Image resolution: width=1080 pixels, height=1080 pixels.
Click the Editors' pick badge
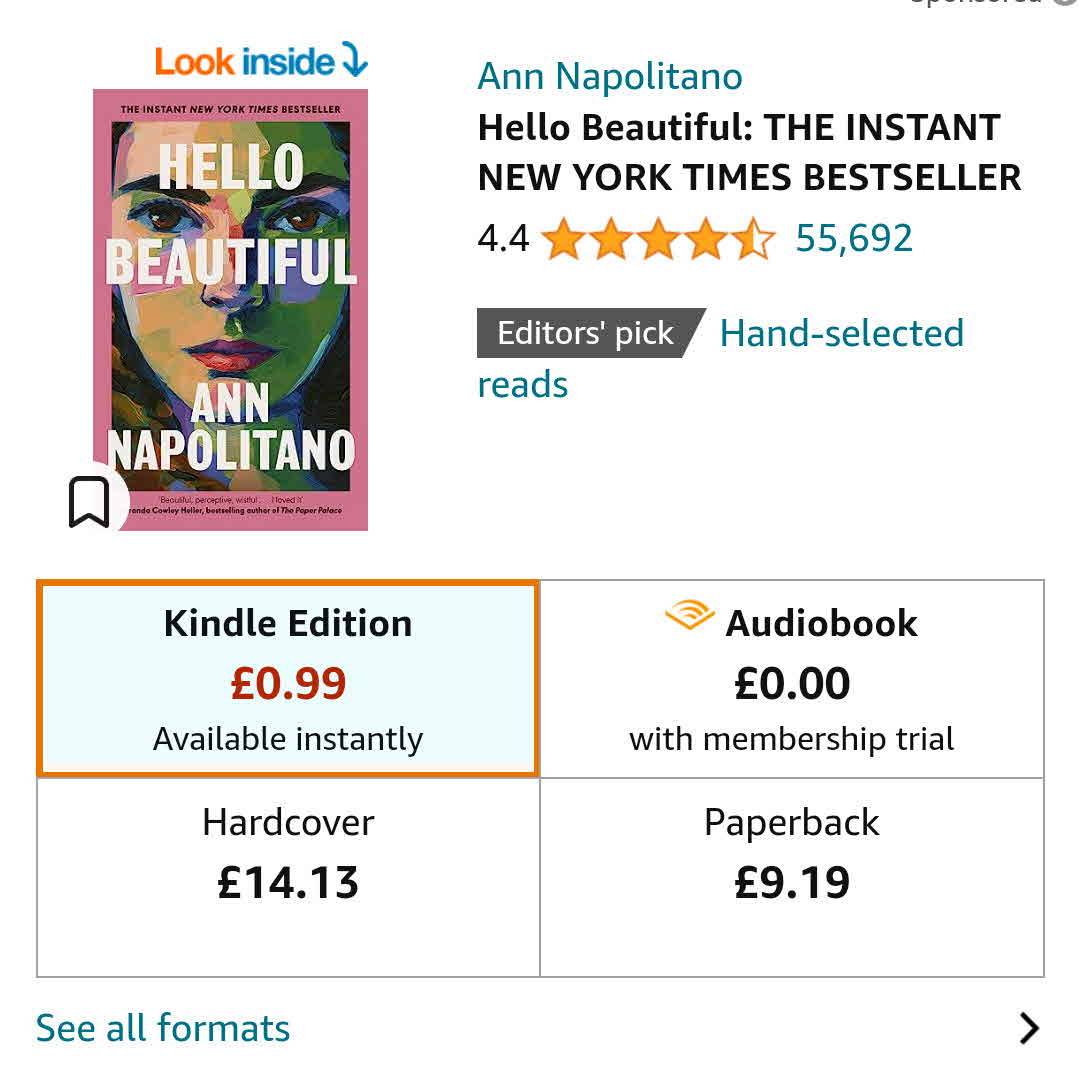586,333
